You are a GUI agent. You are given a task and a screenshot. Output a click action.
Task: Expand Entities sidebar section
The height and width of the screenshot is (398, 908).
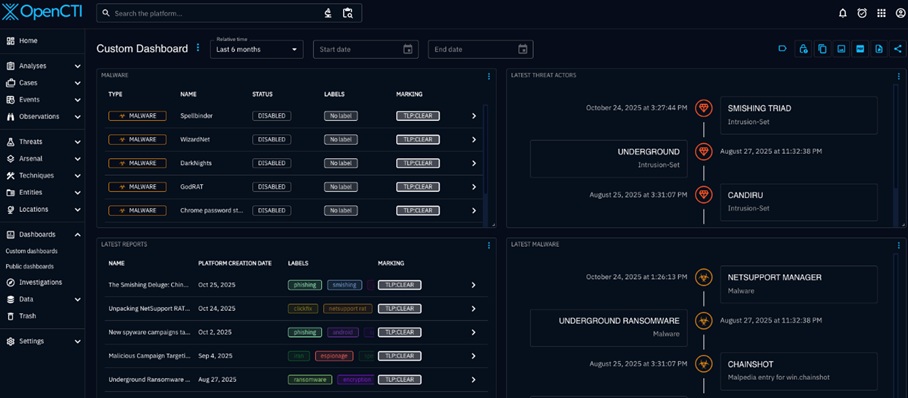pos(78,192)
